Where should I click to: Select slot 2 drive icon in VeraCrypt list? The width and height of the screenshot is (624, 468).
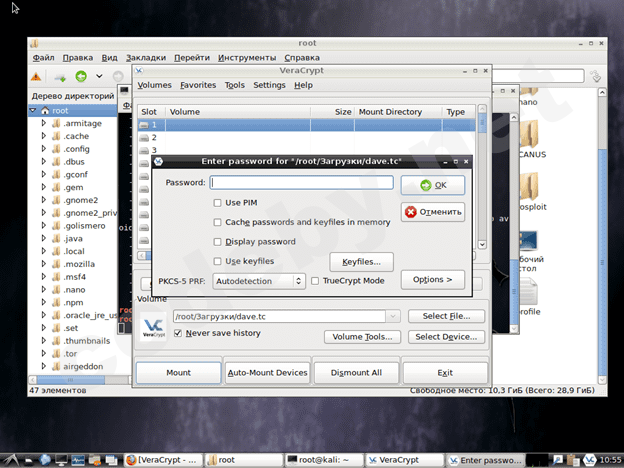coord(144,138)
